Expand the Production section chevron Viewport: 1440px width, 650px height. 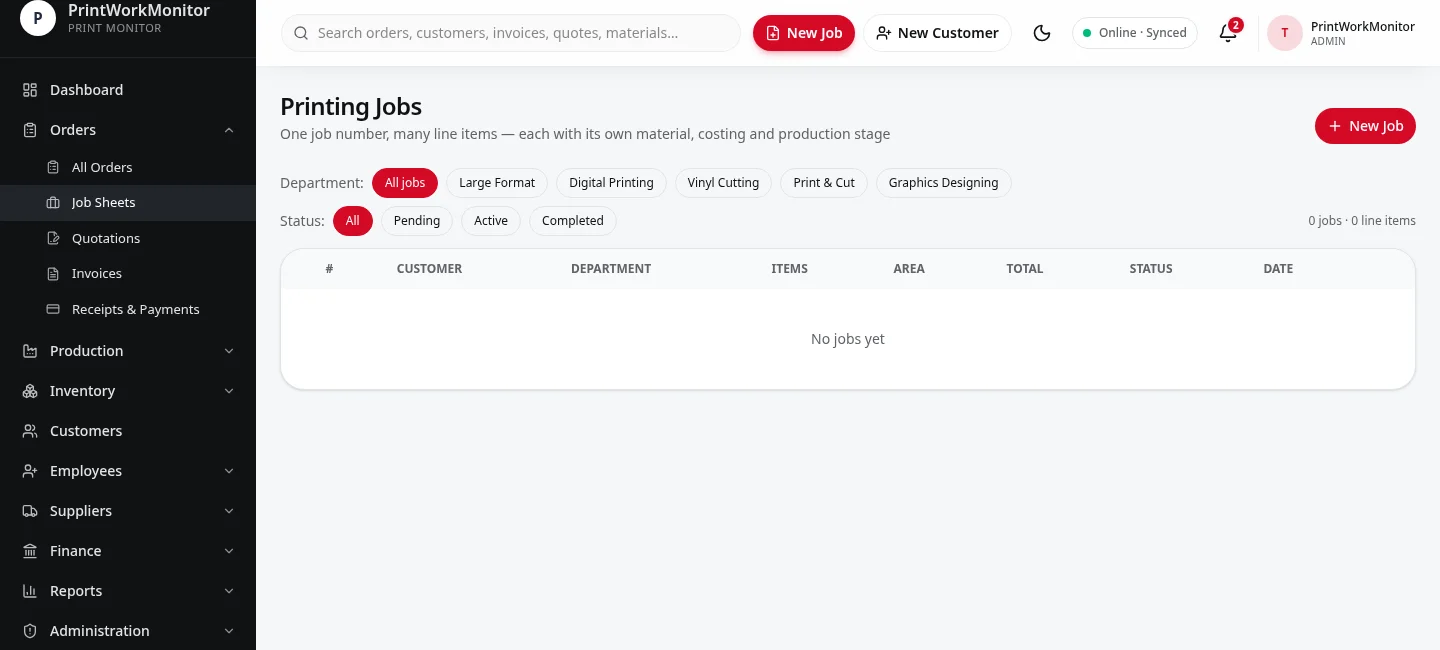pyautogui.click(x=229, y=351)
